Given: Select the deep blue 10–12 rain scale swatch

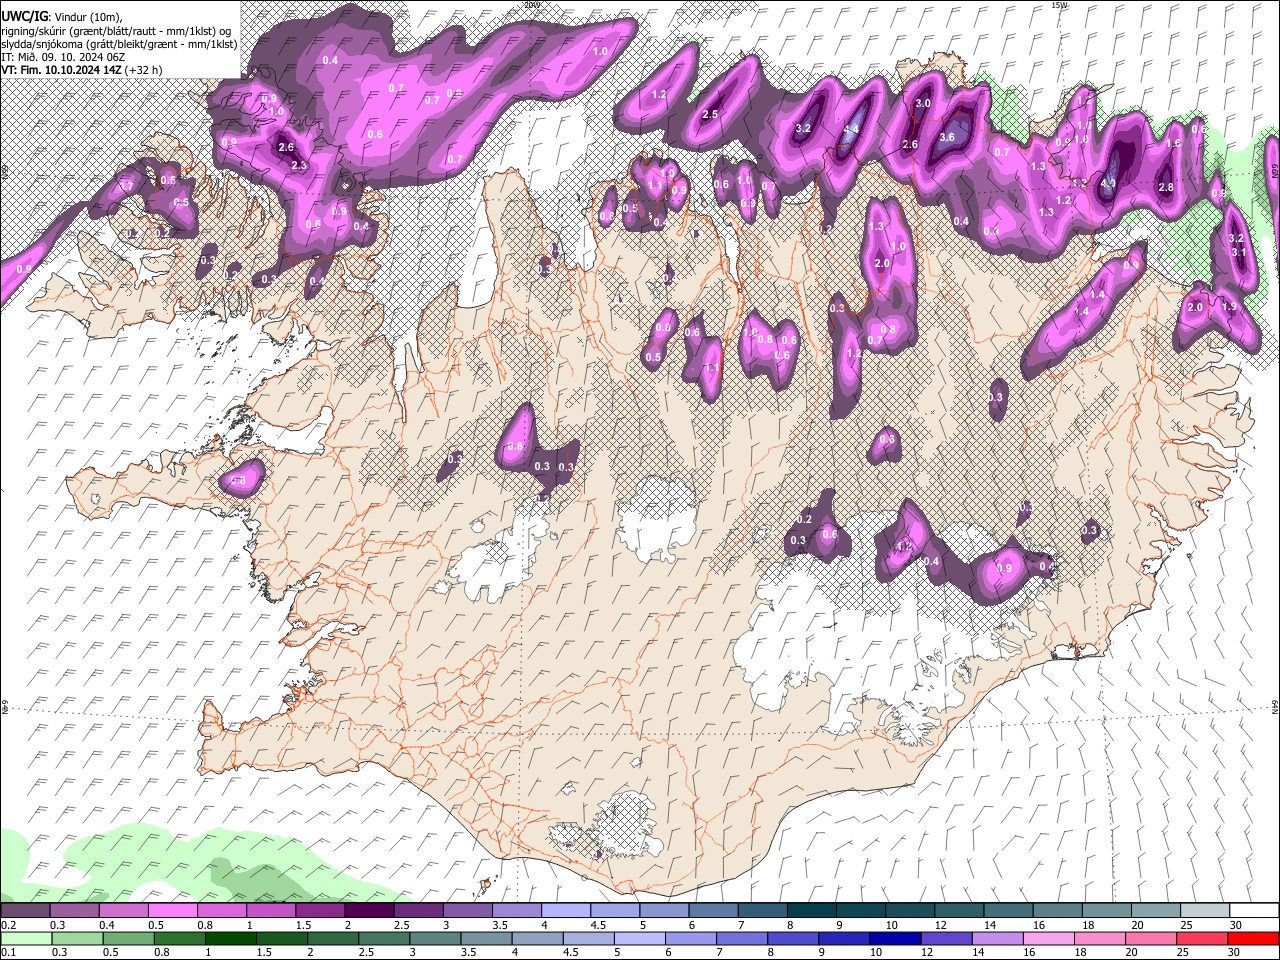Looking at the screenshot, I should coord(895,938).
